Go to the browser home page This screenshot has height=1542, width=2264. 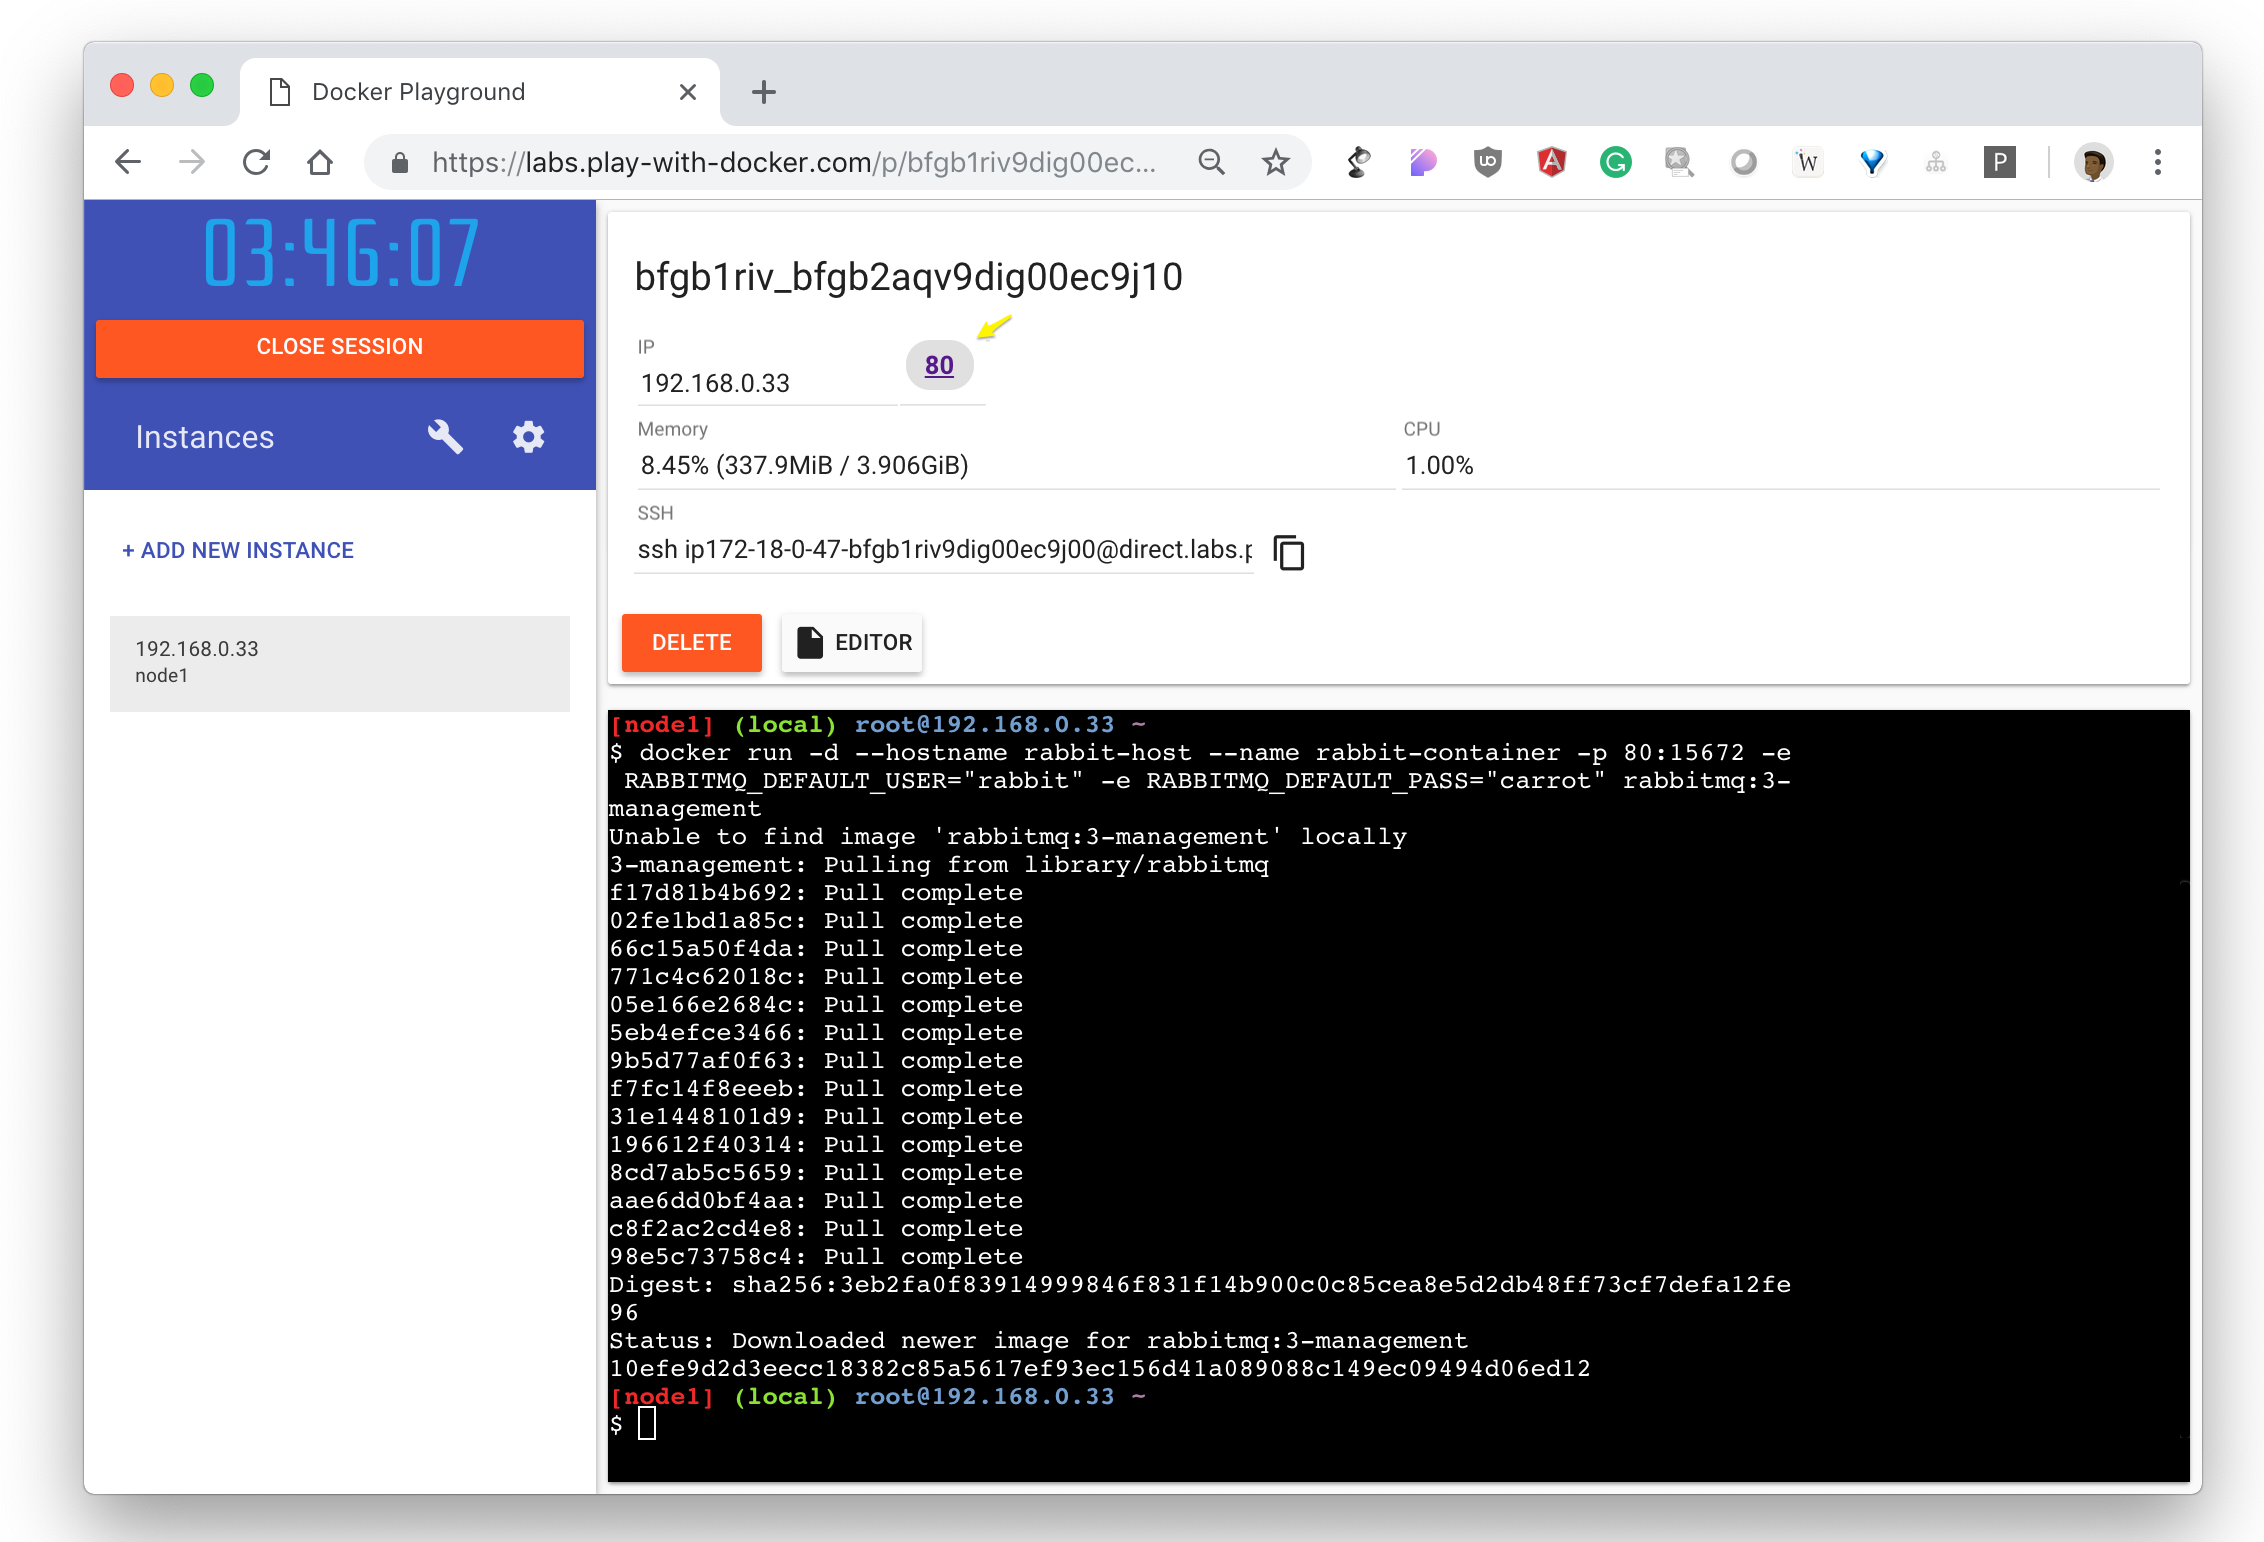tap(320, 162)
